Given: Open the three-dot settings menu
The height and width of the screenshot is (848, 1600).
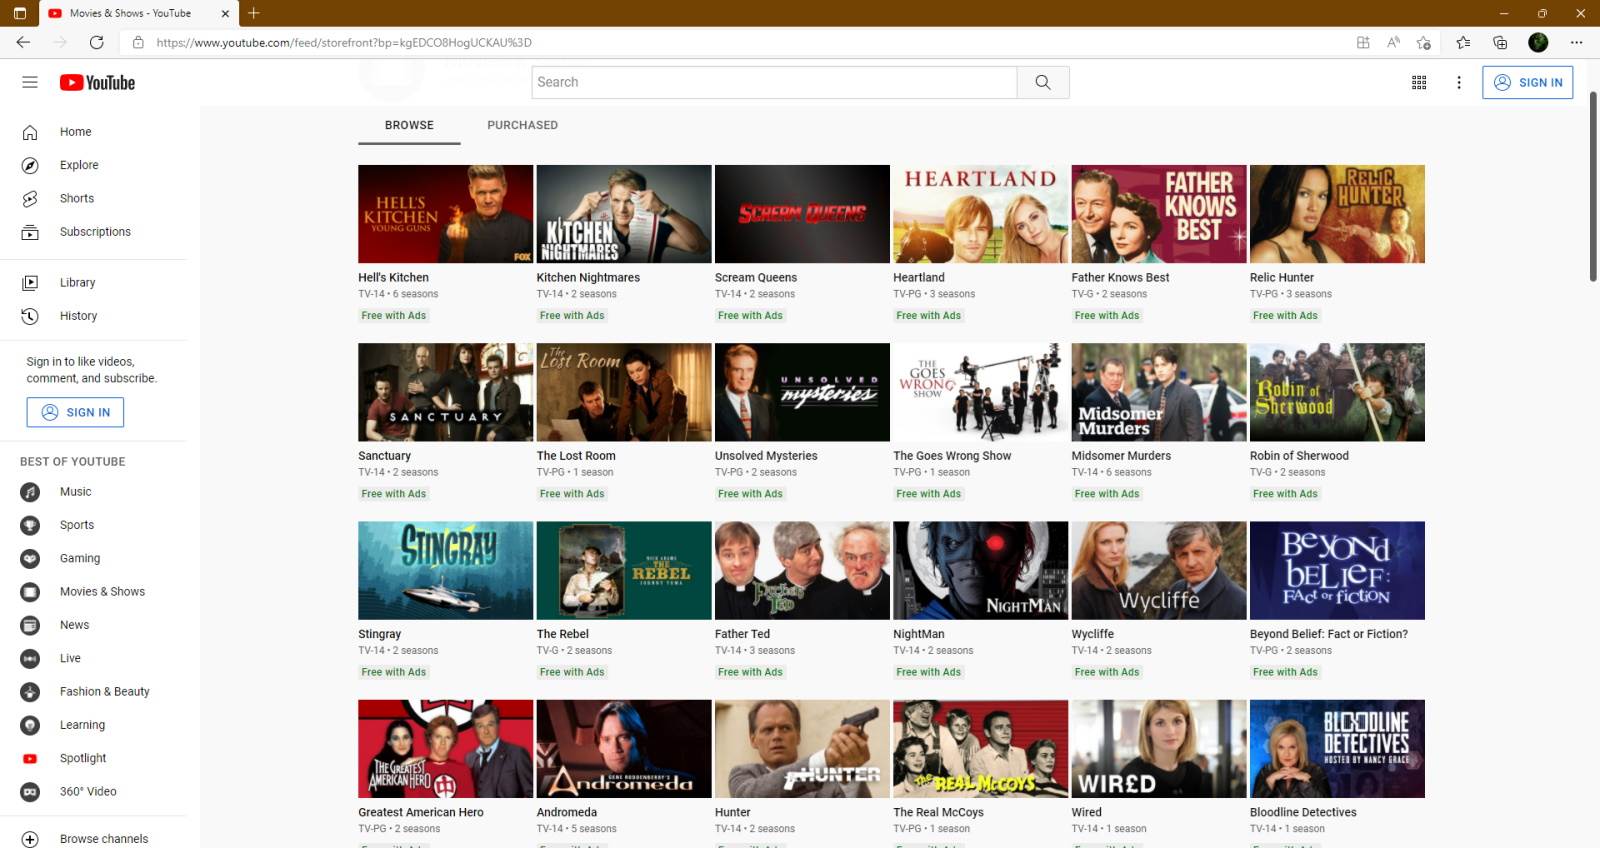Looking at the screenshot, I should 1458,82.
